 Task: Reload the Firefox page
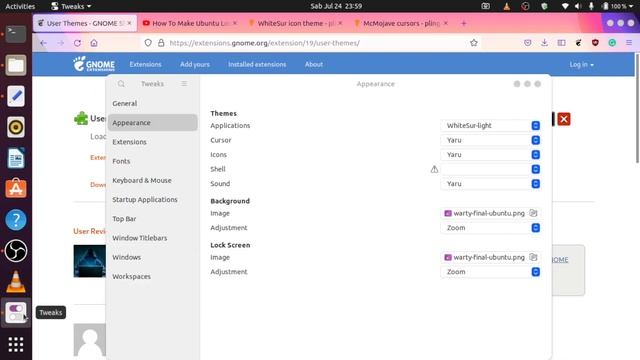[x=77, y=43]
